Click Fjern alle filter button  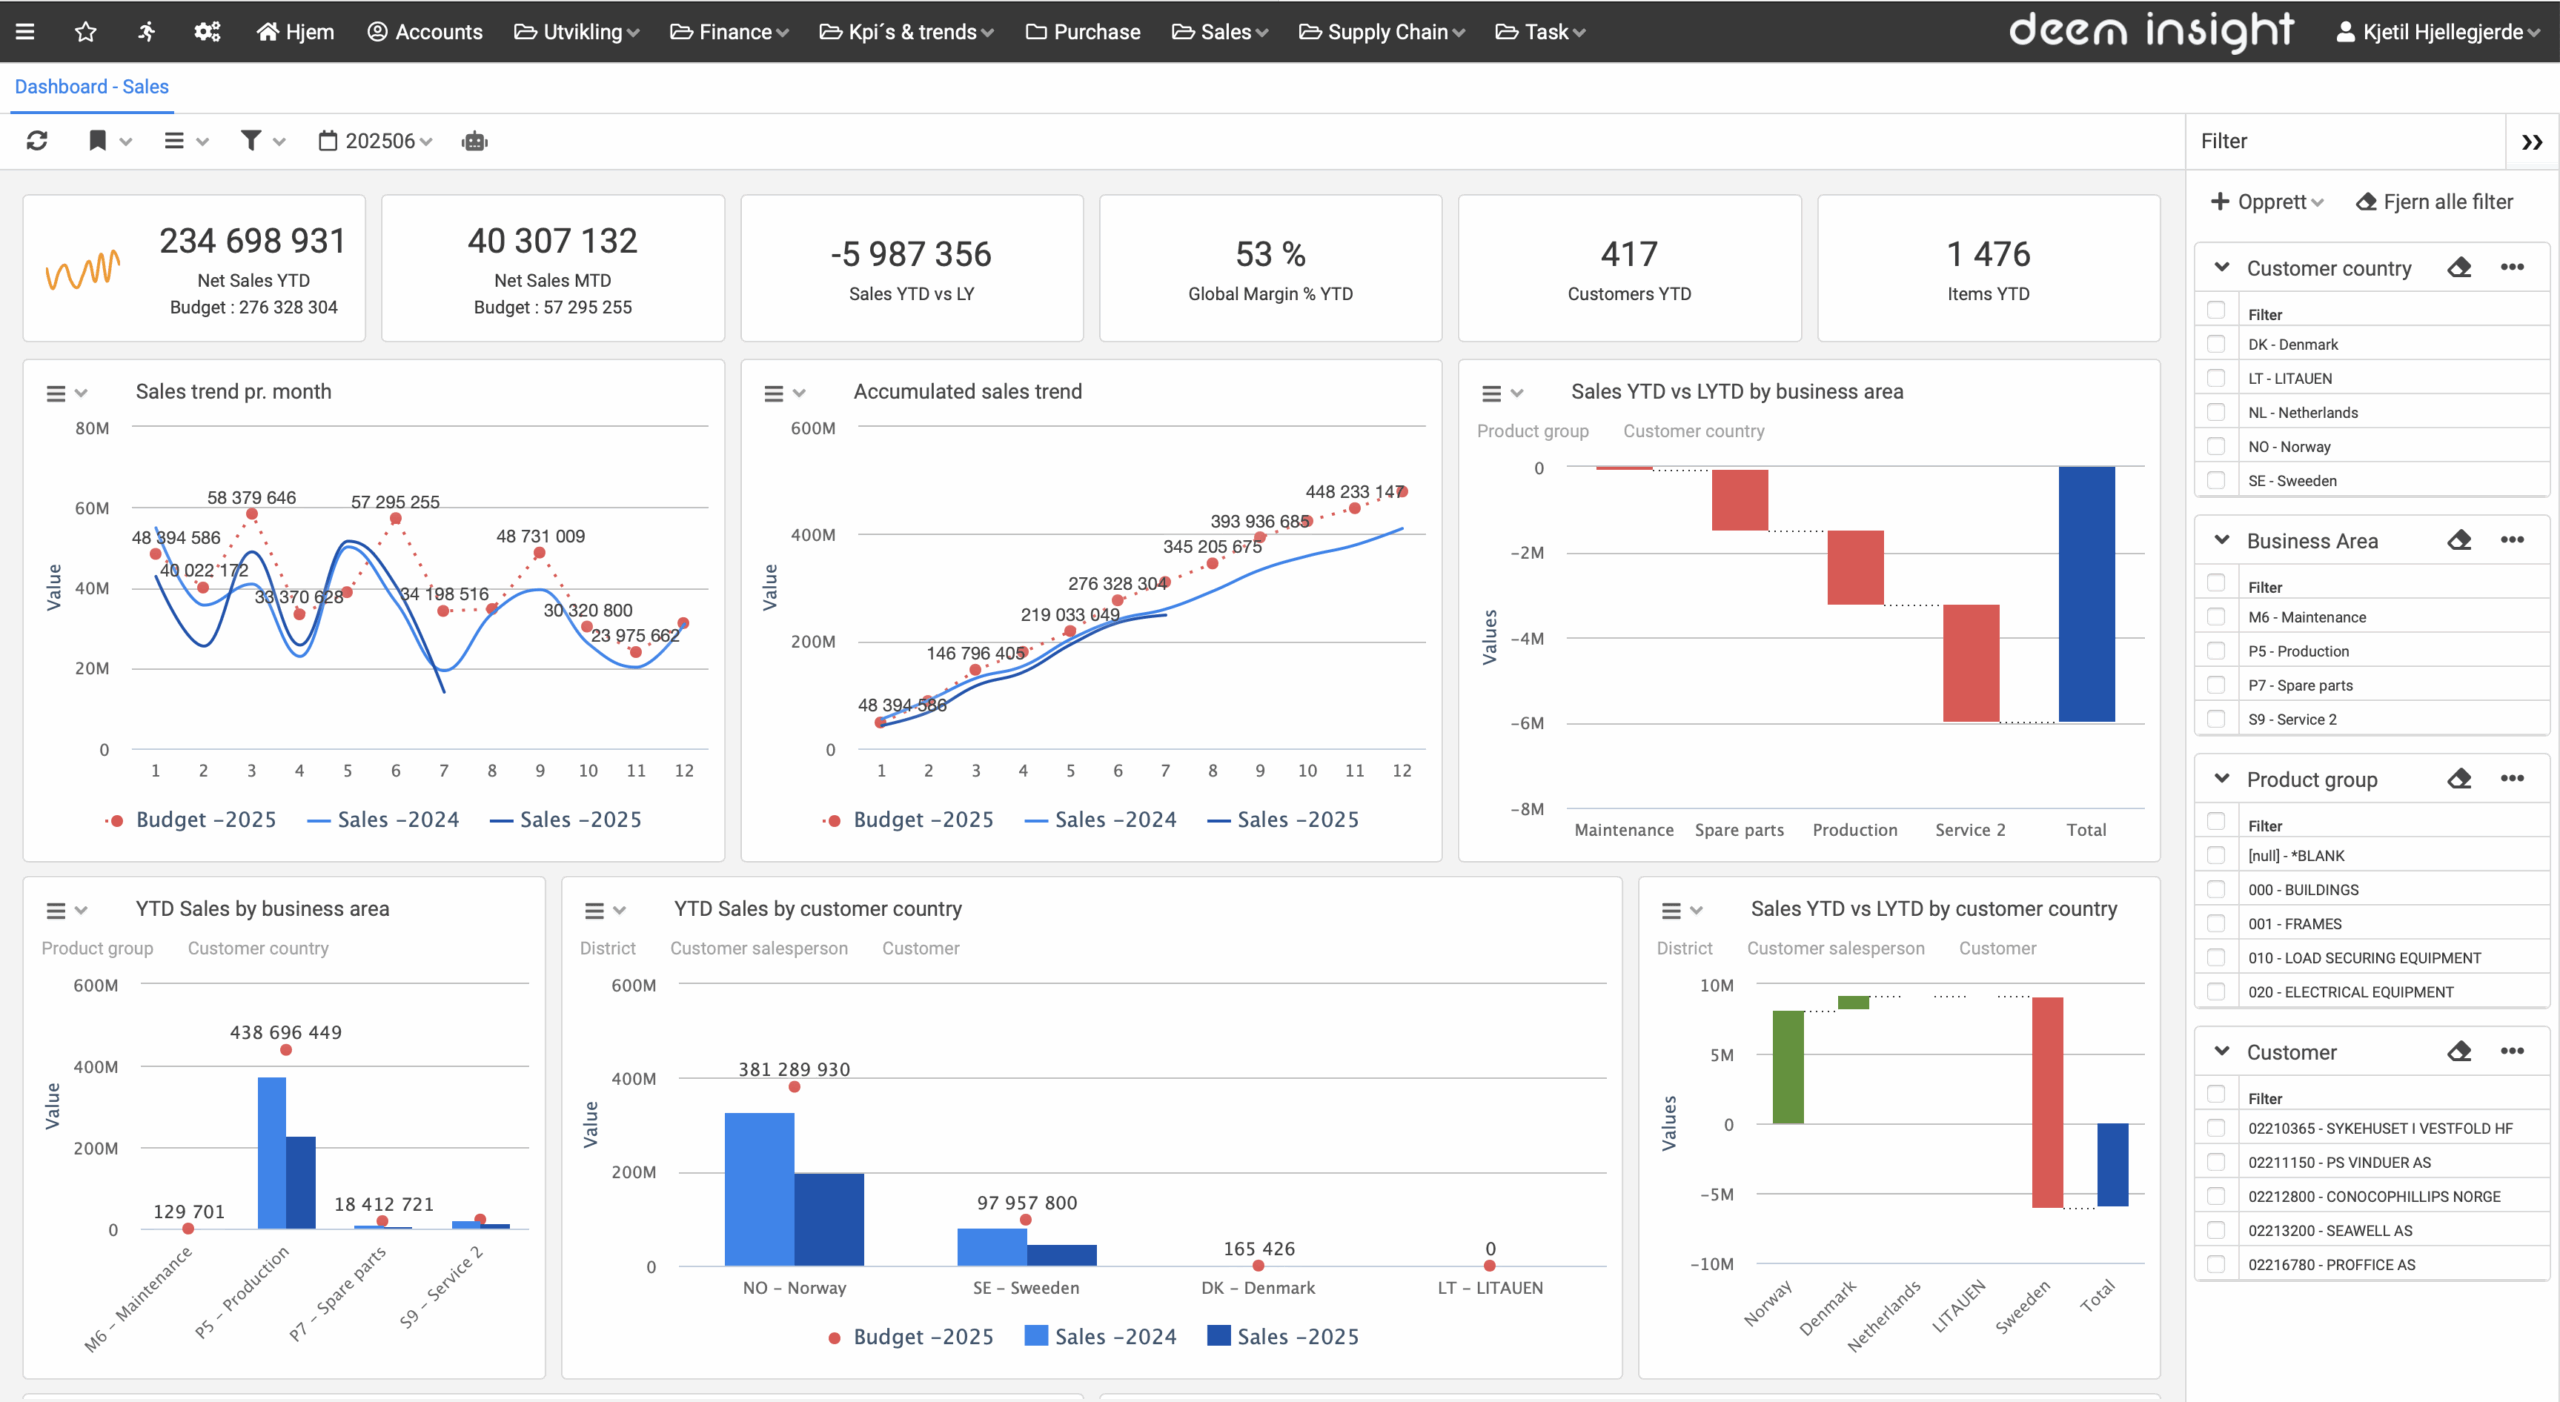point(2435,202)
